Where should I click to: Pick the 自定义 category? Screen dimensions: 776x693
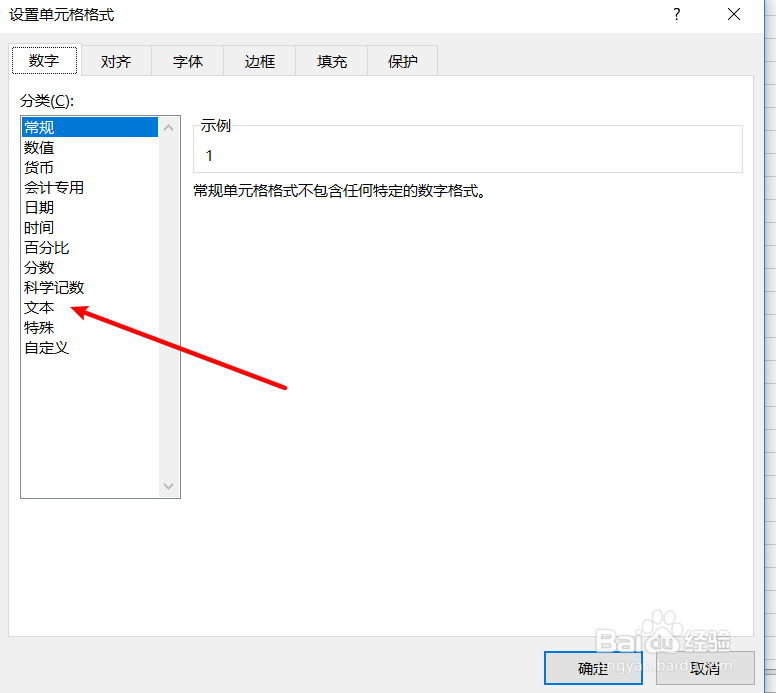[90, 348]
